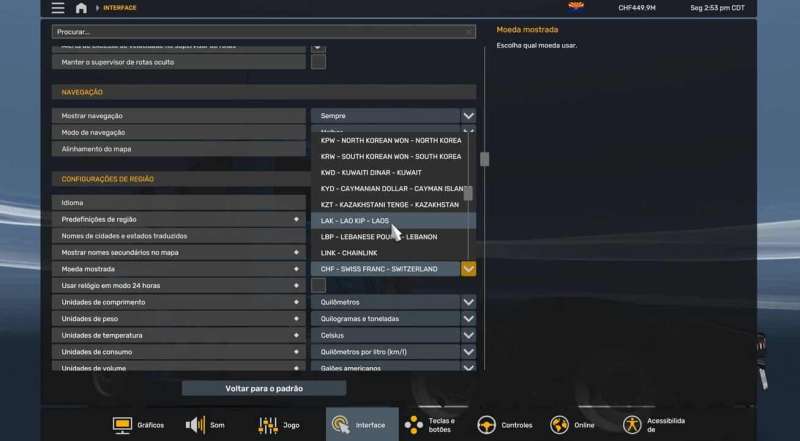Click Voltar para o padrão button

264,388
